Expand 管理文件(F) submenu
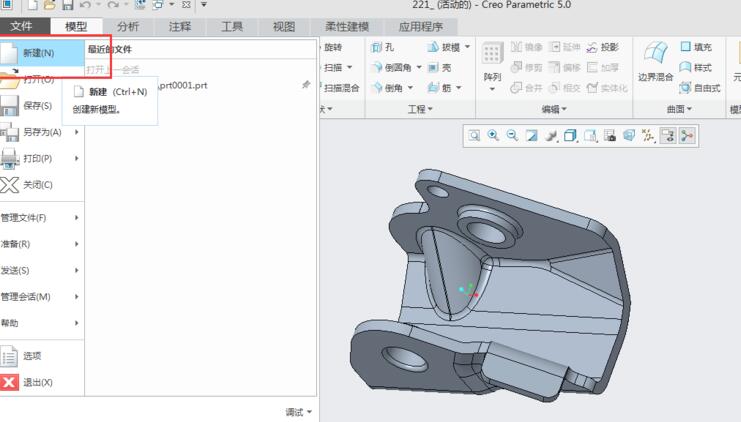The width and height of the screenshot is (741, 422). (42, 218)
